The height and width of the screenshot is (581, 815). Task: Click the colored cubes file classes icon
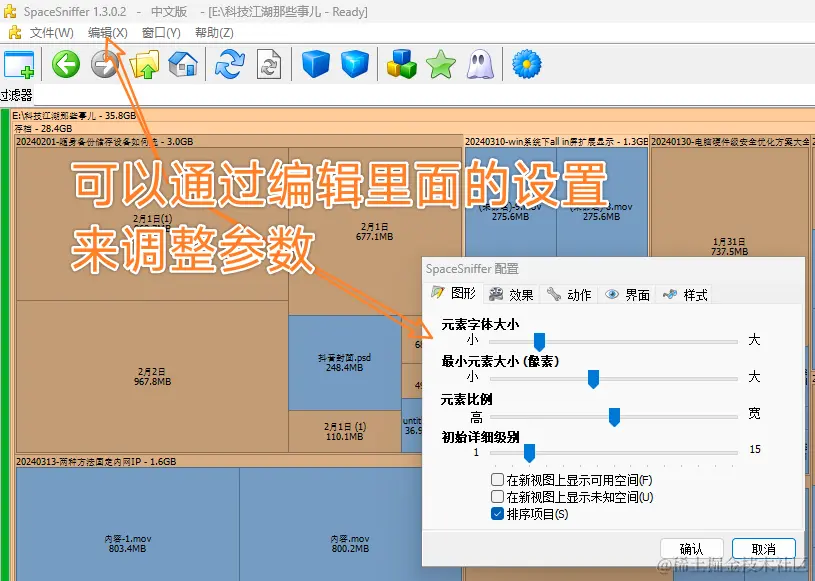[x=402, y=64]
